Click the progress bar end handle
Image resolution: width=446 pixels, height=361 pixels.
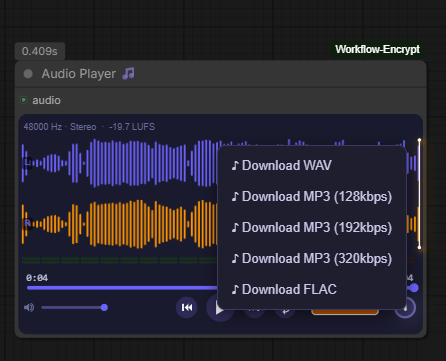coord(414,288)
